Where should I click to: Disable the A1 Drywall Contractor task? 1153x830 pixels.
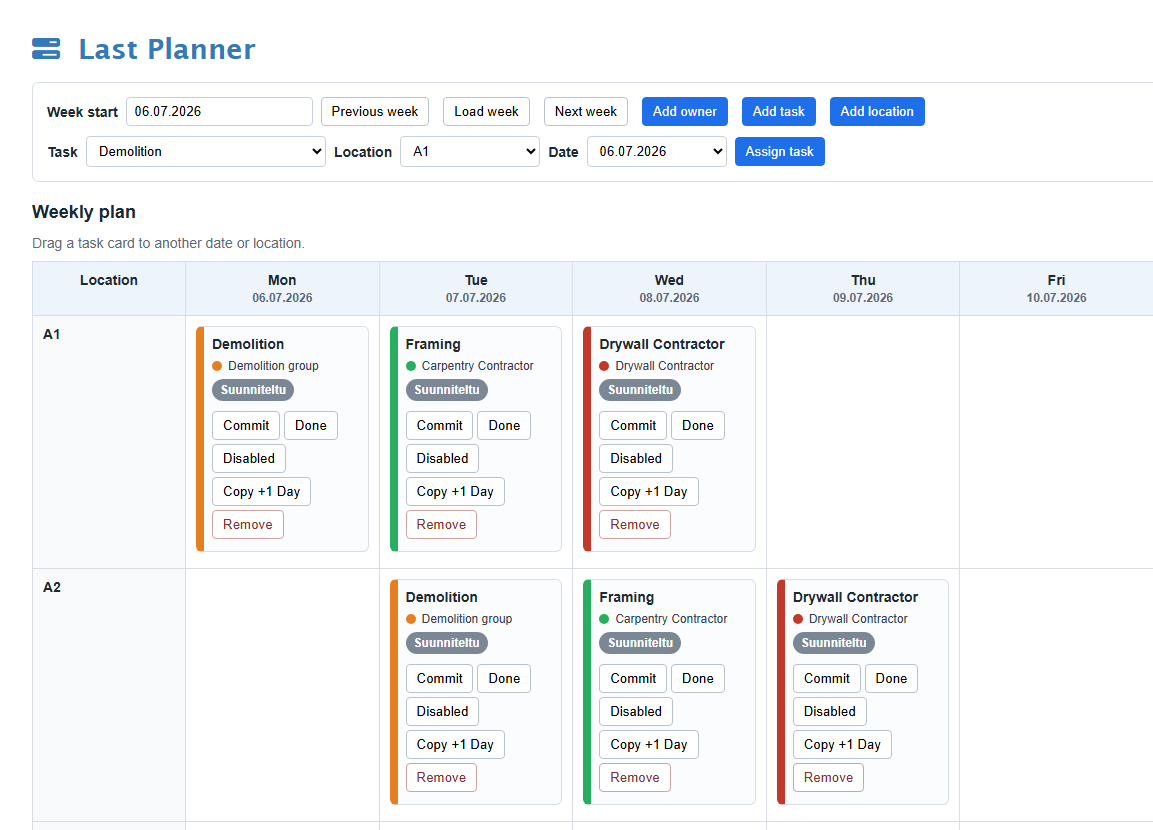click(x=636, y=459)
